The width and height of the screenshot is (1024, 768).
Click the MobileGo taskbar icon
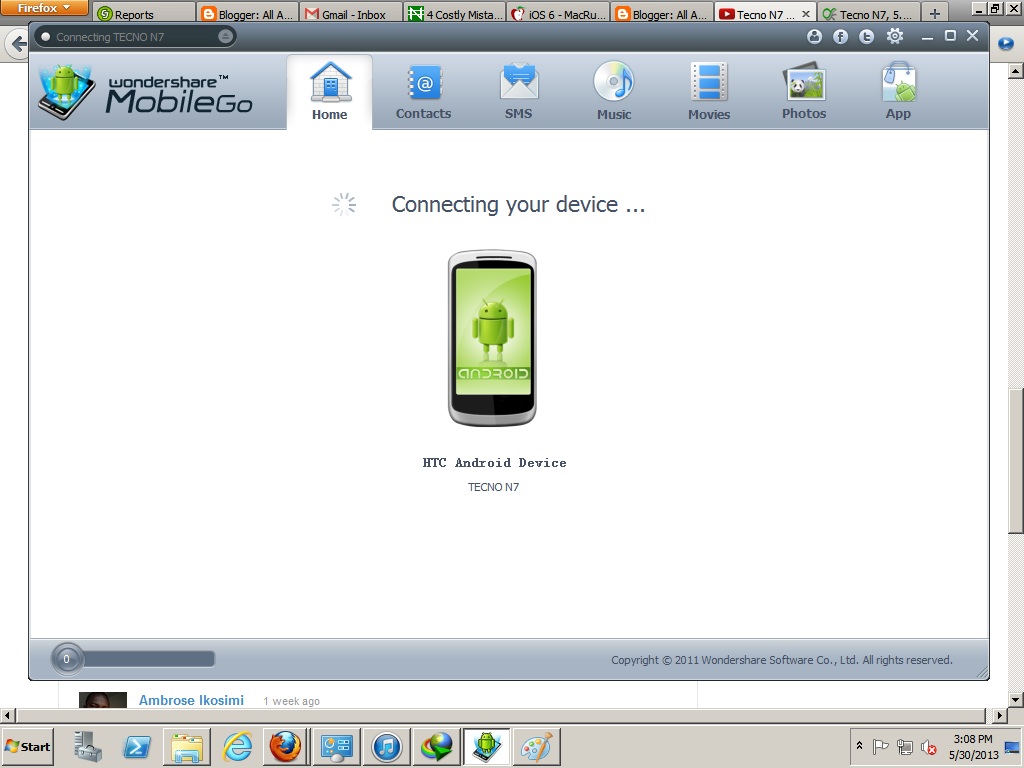pos(487,746)
